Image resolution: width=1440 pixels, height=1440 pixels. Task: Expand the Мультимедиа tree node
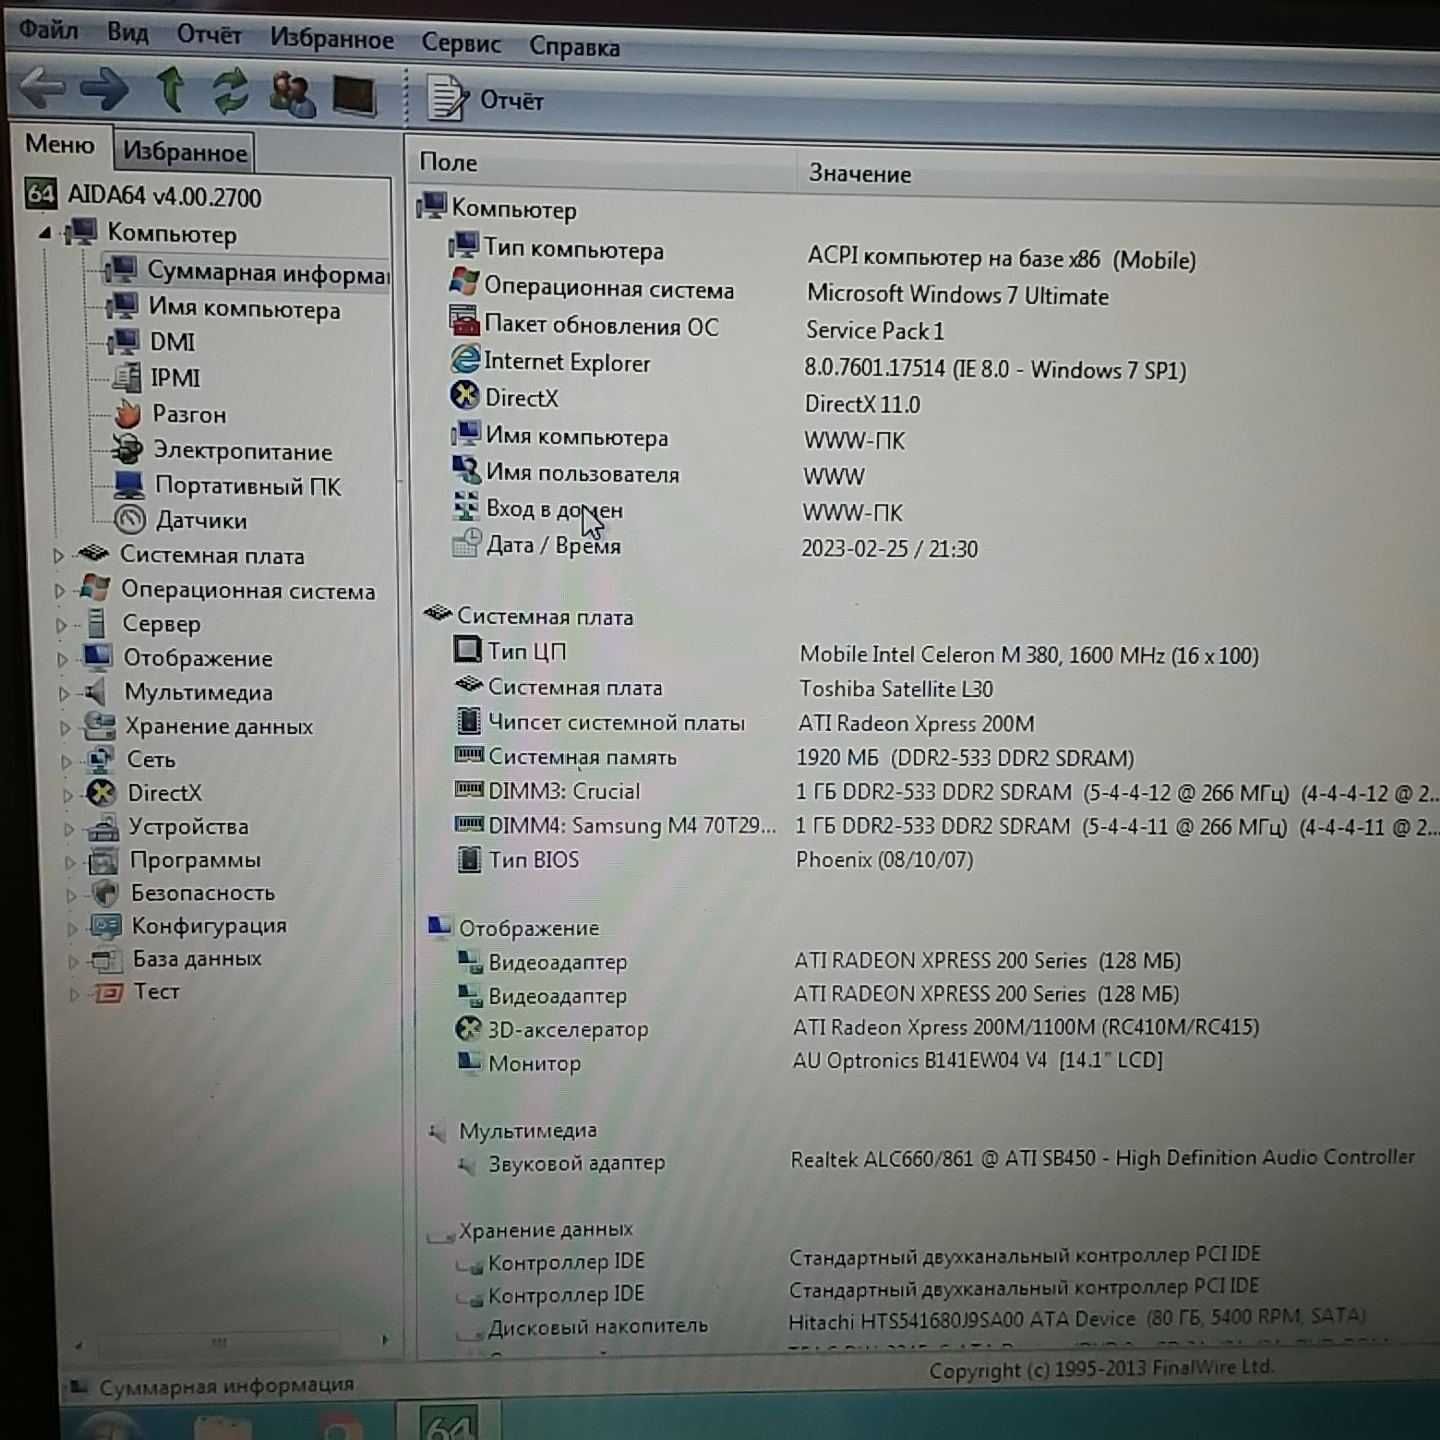click(64, 693)
